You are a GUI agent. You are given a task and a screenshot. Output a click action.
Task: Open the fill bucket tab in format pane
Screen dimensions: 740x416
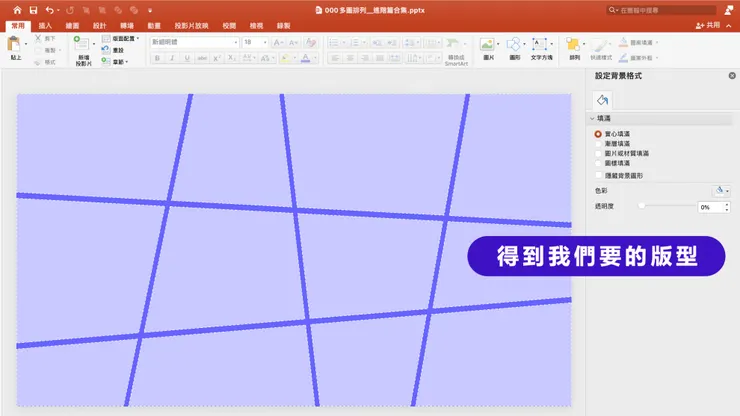pyautogui.click(x=602, y=100)
